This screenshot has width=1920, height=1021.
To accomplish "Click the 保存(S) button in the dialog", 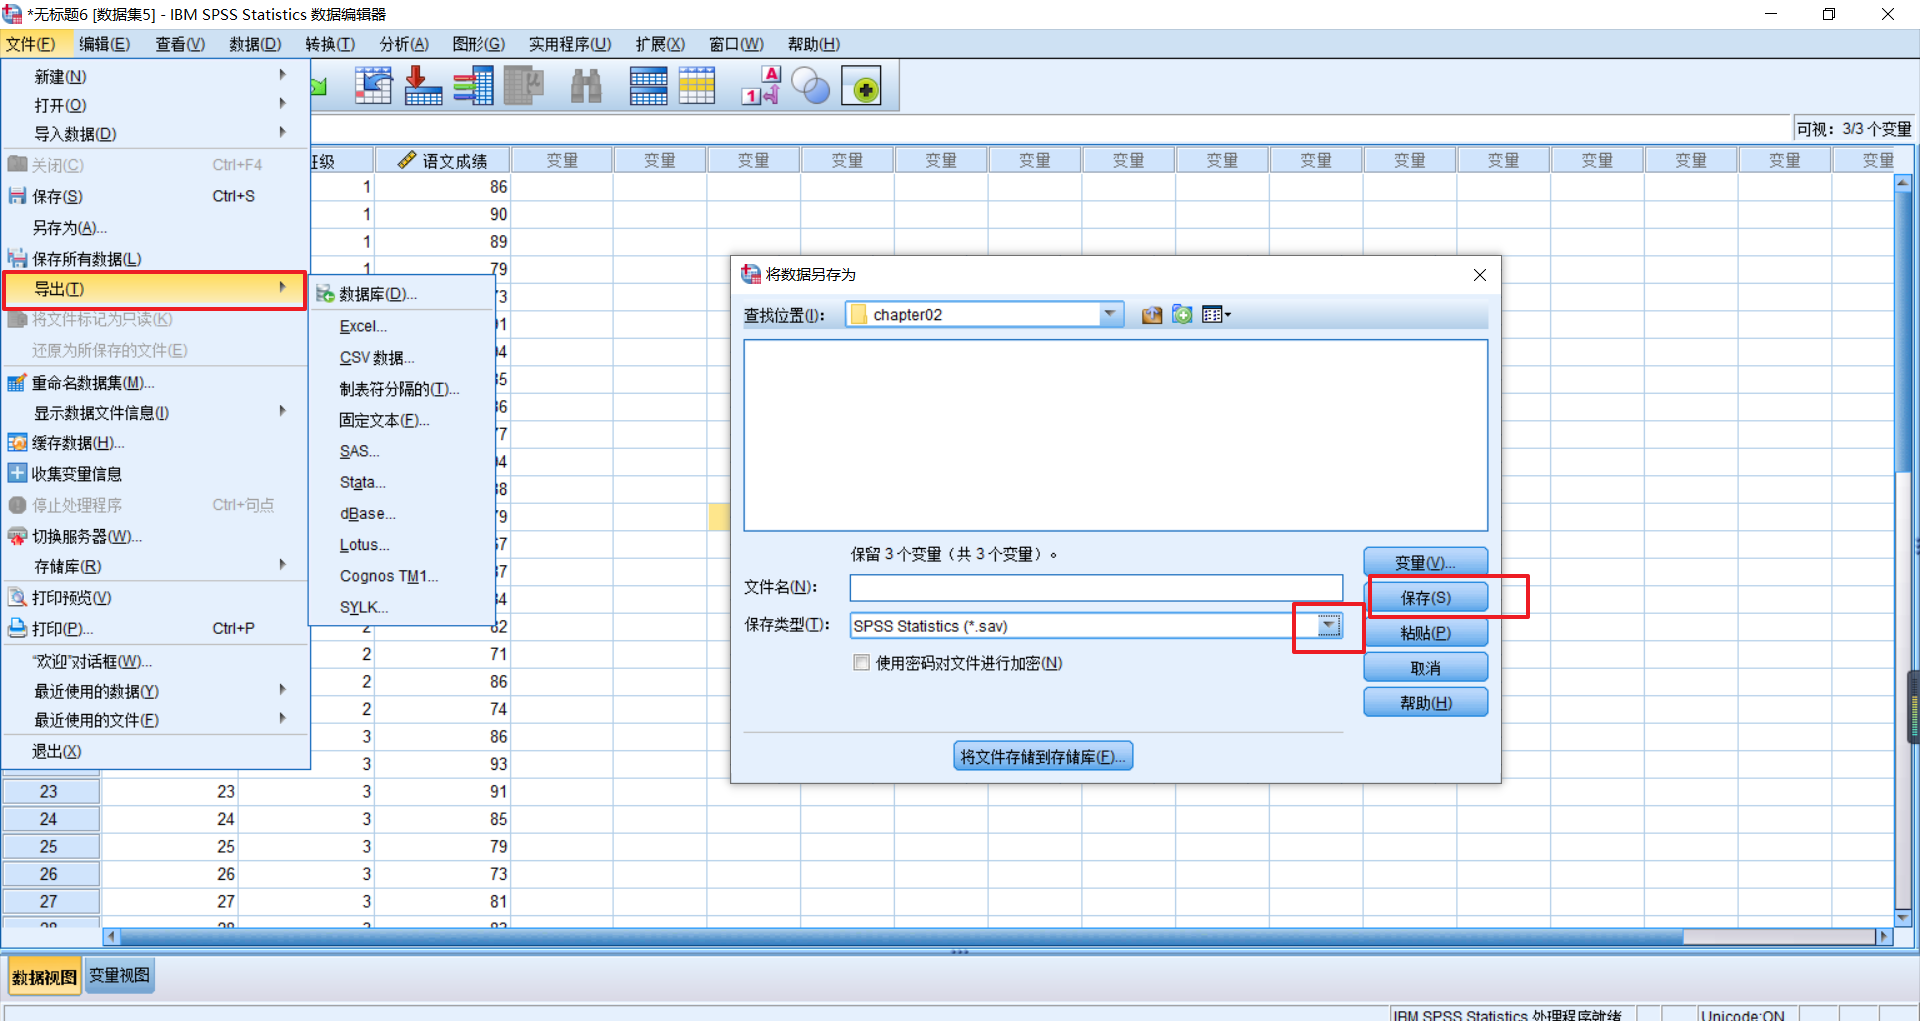I will 1425,598.
